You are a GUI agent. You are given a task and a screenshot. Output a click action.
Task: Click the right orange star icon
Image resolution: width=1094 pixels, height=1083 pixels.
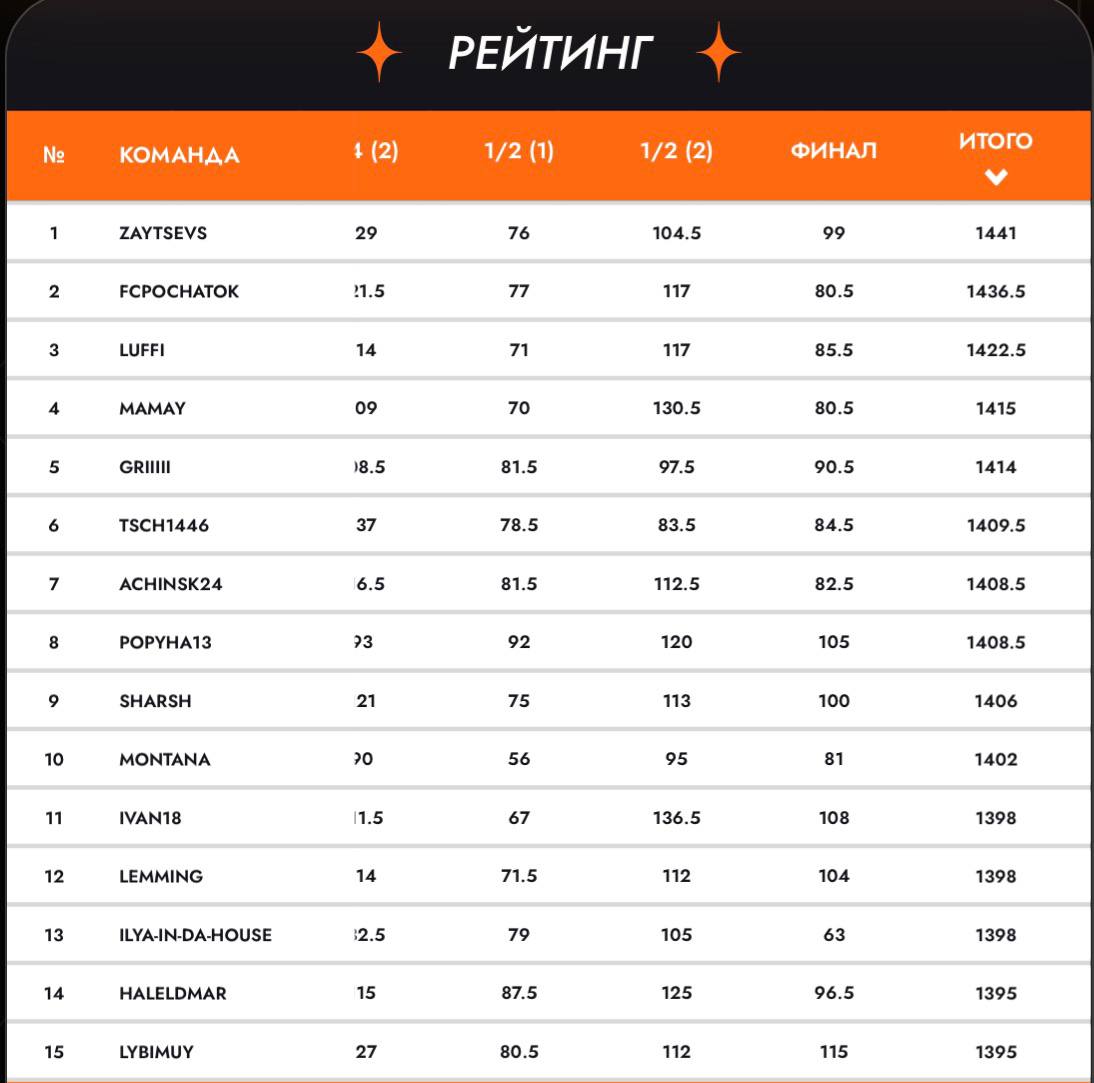coord(718,52)
